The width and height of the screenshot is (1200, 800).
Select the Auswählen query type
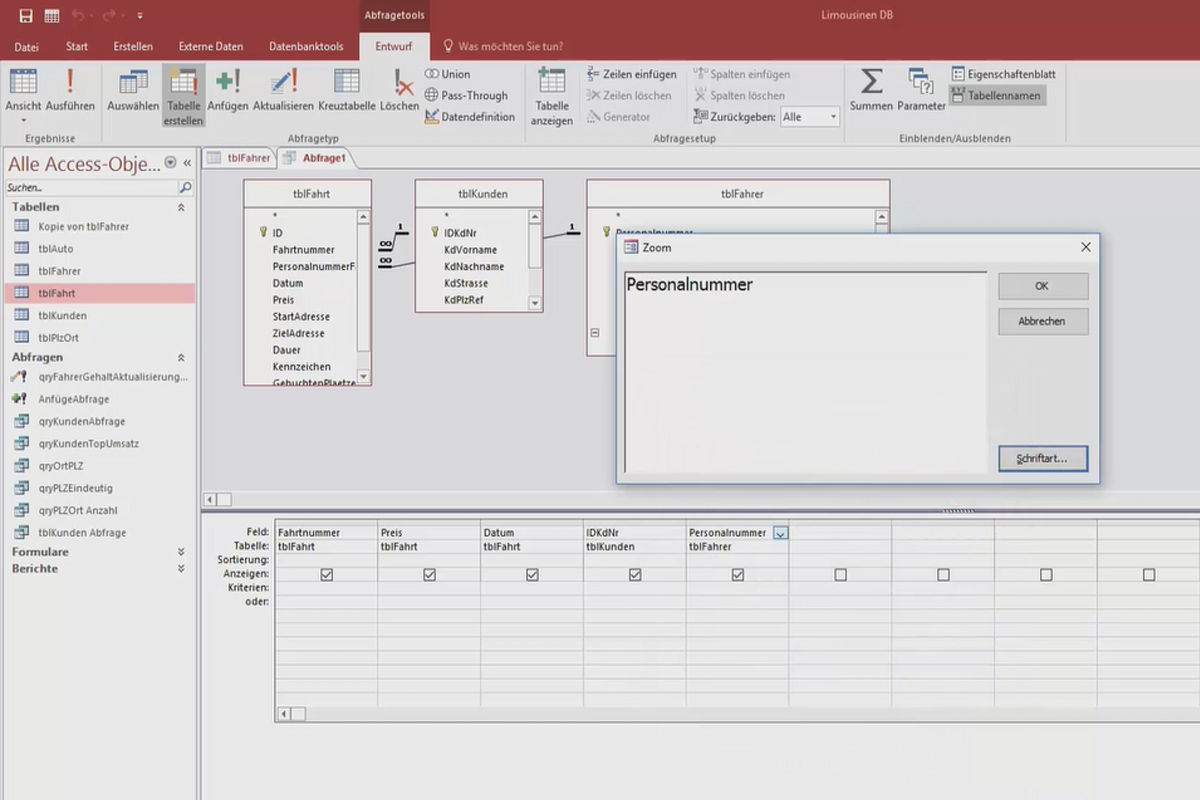133,90
